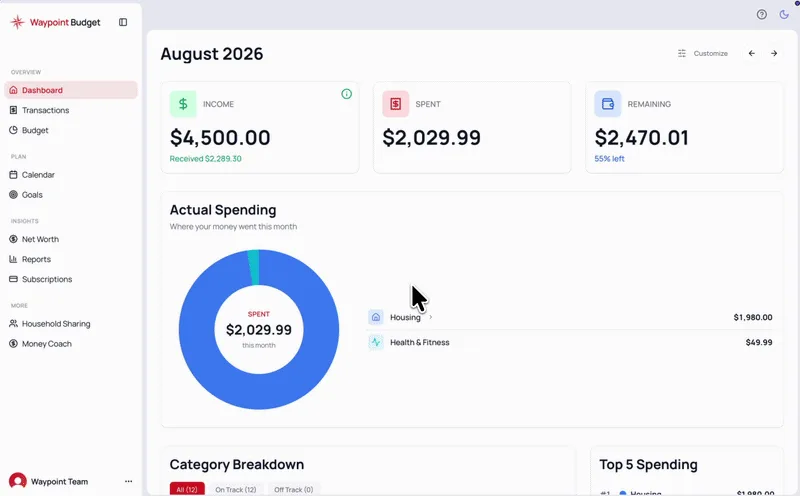The height and width of the screenshot is (496, 800).
Task: Open Net Worth in the sidebar
Action: [71, 239]
